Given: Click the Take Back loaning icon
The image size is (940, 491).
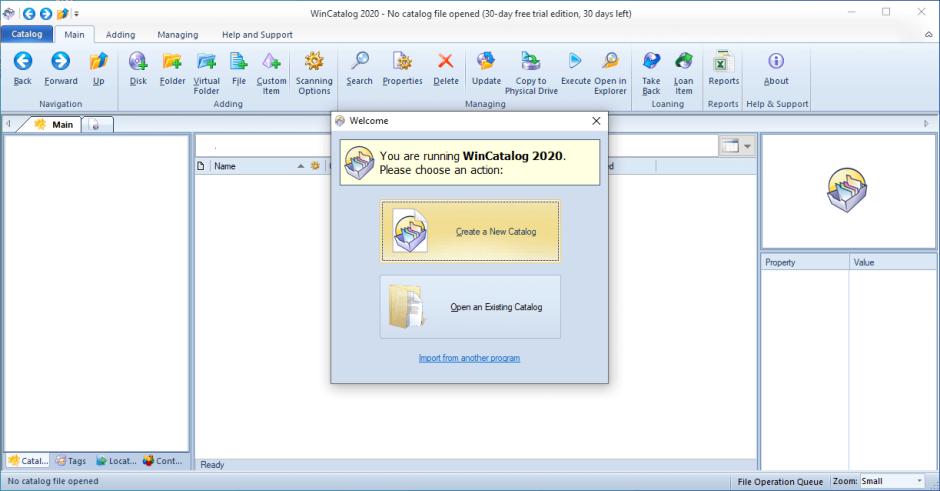Looking at the screenshot, I should pyautogui.click(x=651, y=73).
